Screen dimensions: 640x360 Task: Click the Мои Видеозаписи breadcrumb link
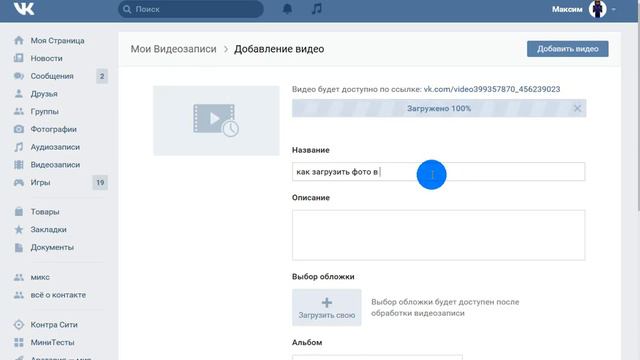coord(173,49)
